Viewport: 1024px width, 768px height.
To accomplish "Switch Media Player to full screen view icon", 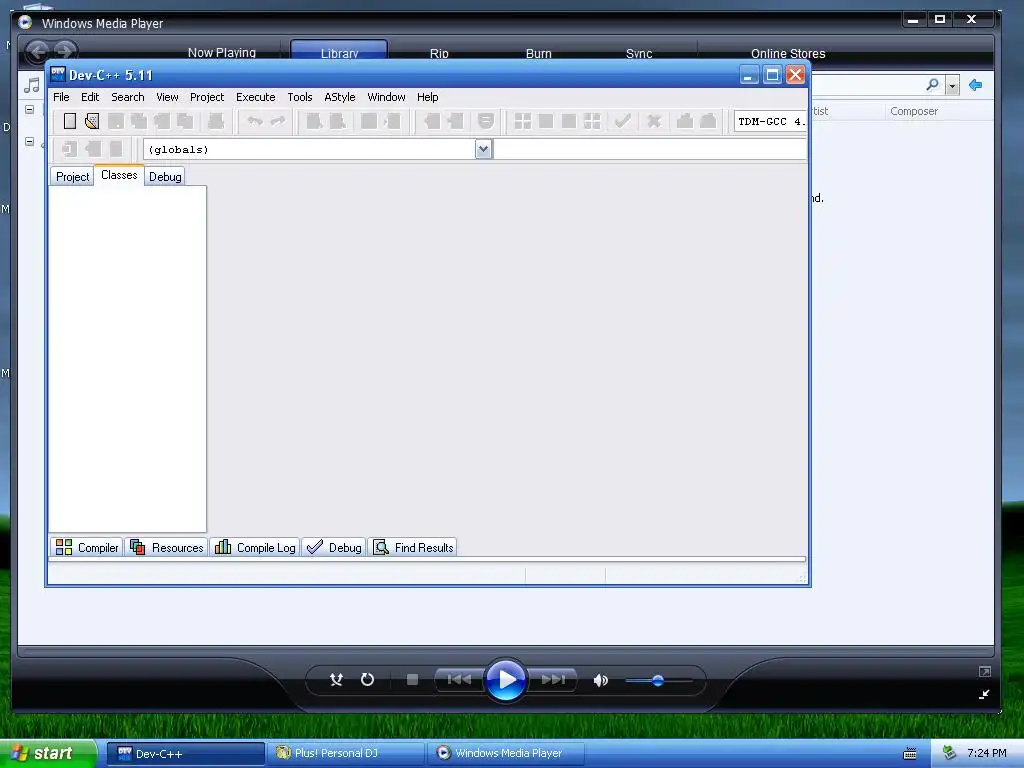I will (985, 671).
